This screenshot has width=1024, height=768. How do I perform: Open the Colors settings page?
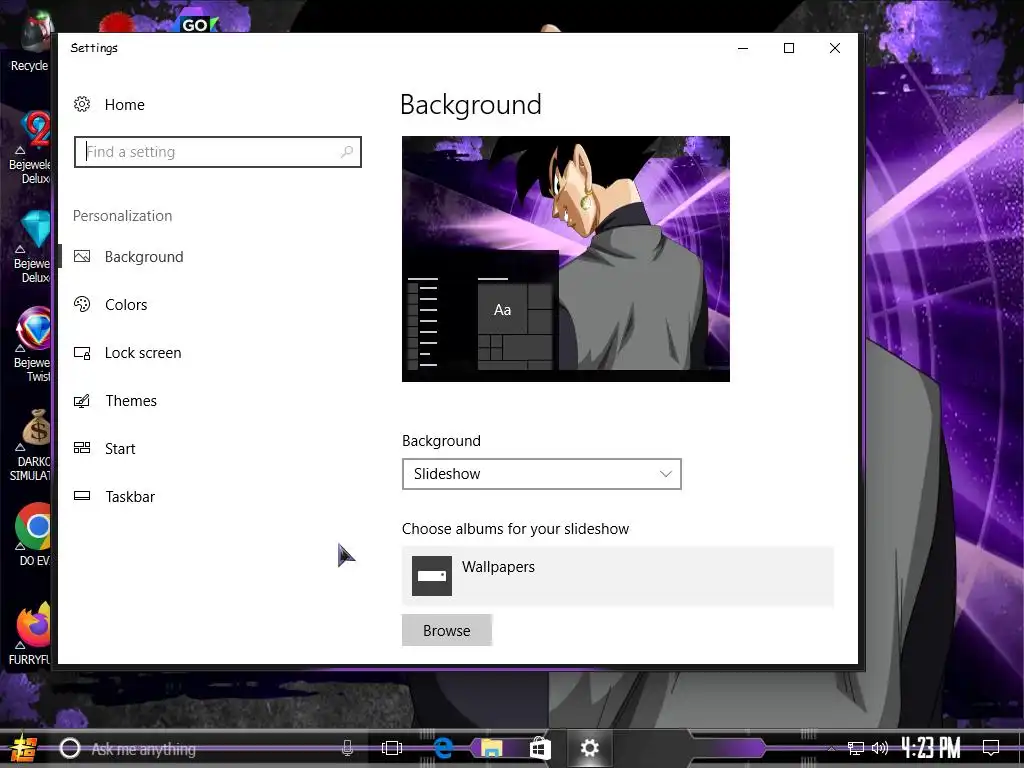tap(126, 304)
